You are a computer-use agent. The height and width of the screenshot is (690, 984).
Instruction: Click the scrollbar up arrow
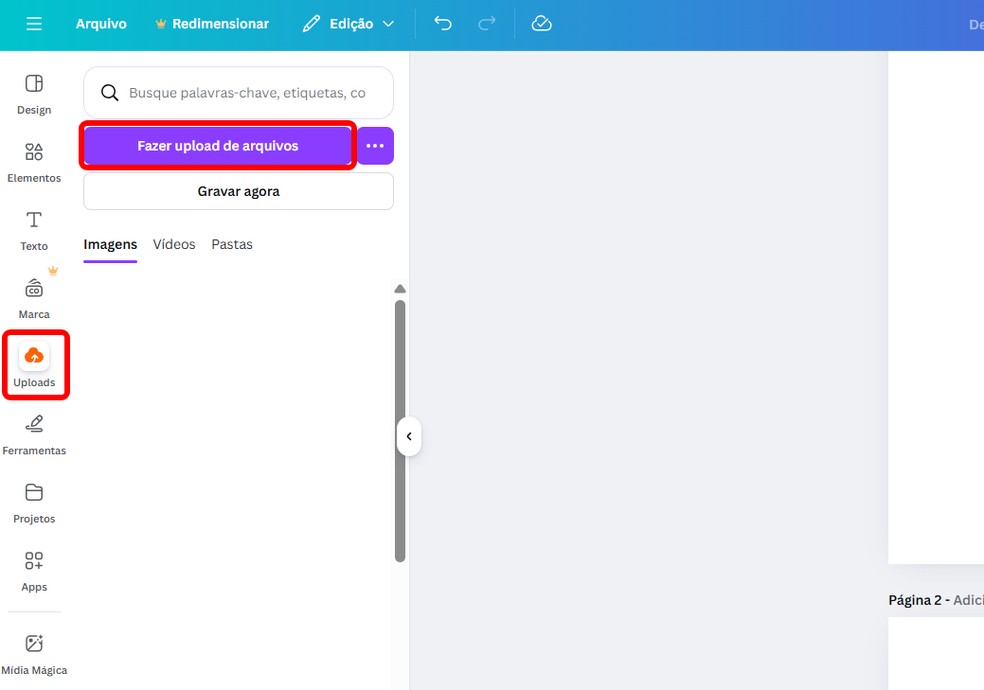pyautogui.click(x=400, y=289)
